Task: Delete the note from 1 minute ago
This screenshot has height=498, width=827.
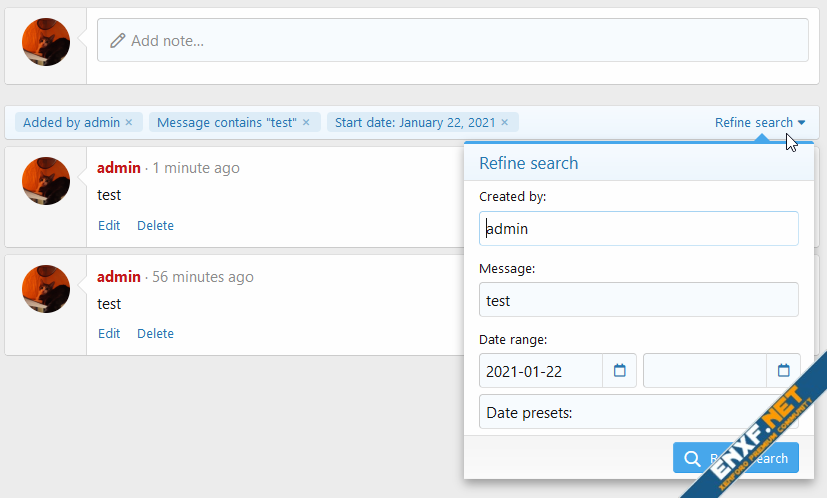Action: coord(155,226)
